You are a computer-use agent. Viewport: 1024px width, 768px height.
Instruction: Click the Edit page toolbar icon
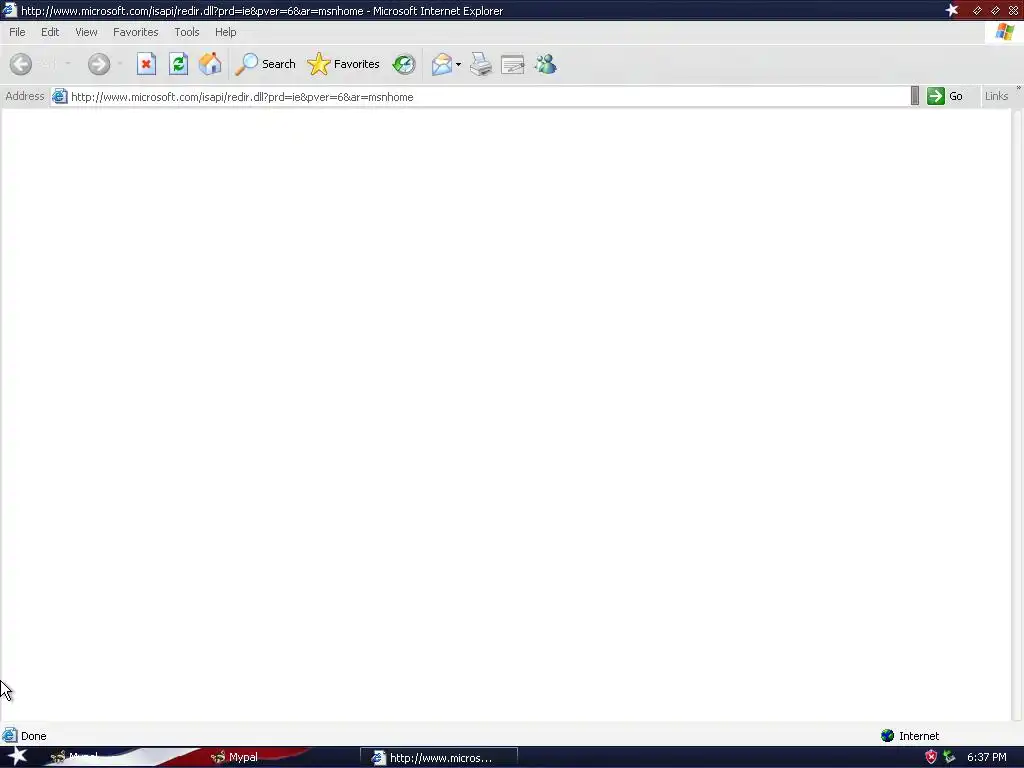(513, 64)
